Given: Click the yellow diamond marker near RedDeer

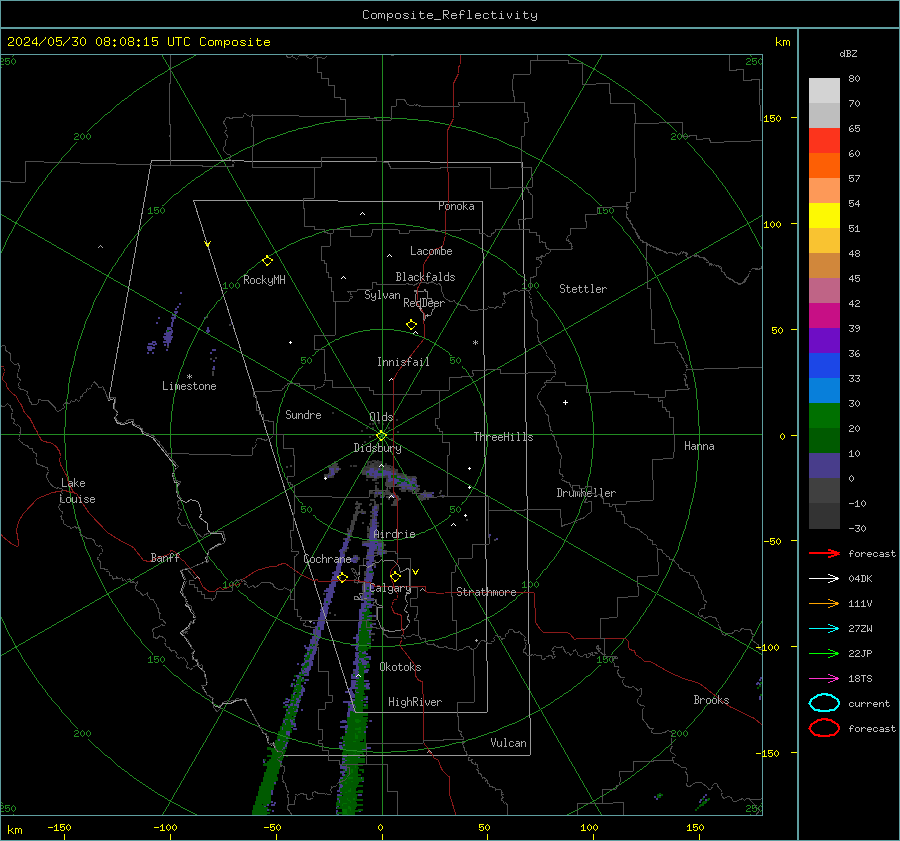Looking at the screenshot, I should 411,325.
